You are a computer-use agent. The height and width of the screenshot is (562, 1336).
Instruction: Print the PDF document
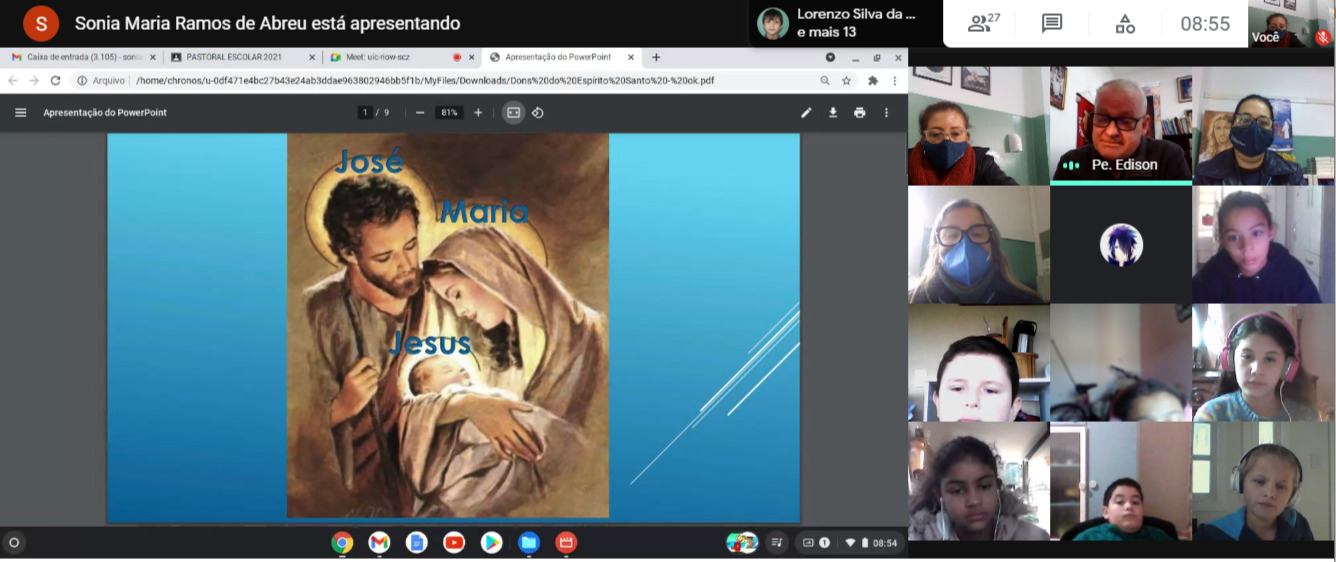click(x=859, y=113)
